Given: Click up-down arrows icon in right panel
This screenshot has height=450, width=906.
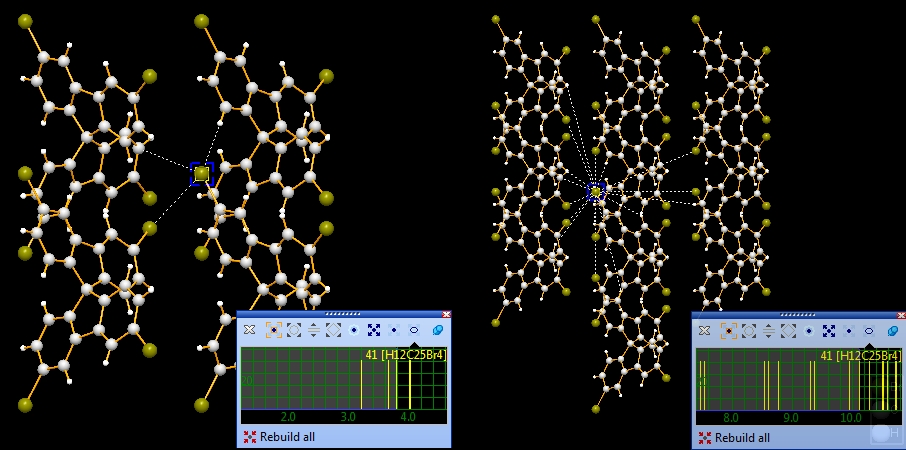Looking at the screenshot, I should 768,330.
